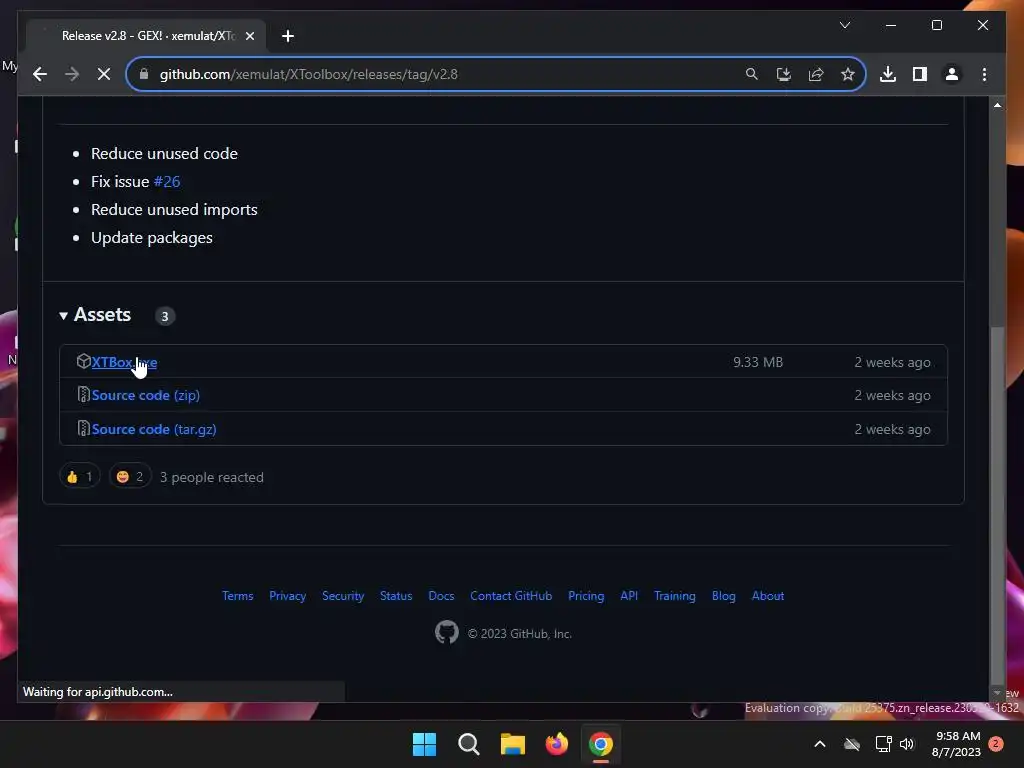Open the site security lock info

point(144,74)
